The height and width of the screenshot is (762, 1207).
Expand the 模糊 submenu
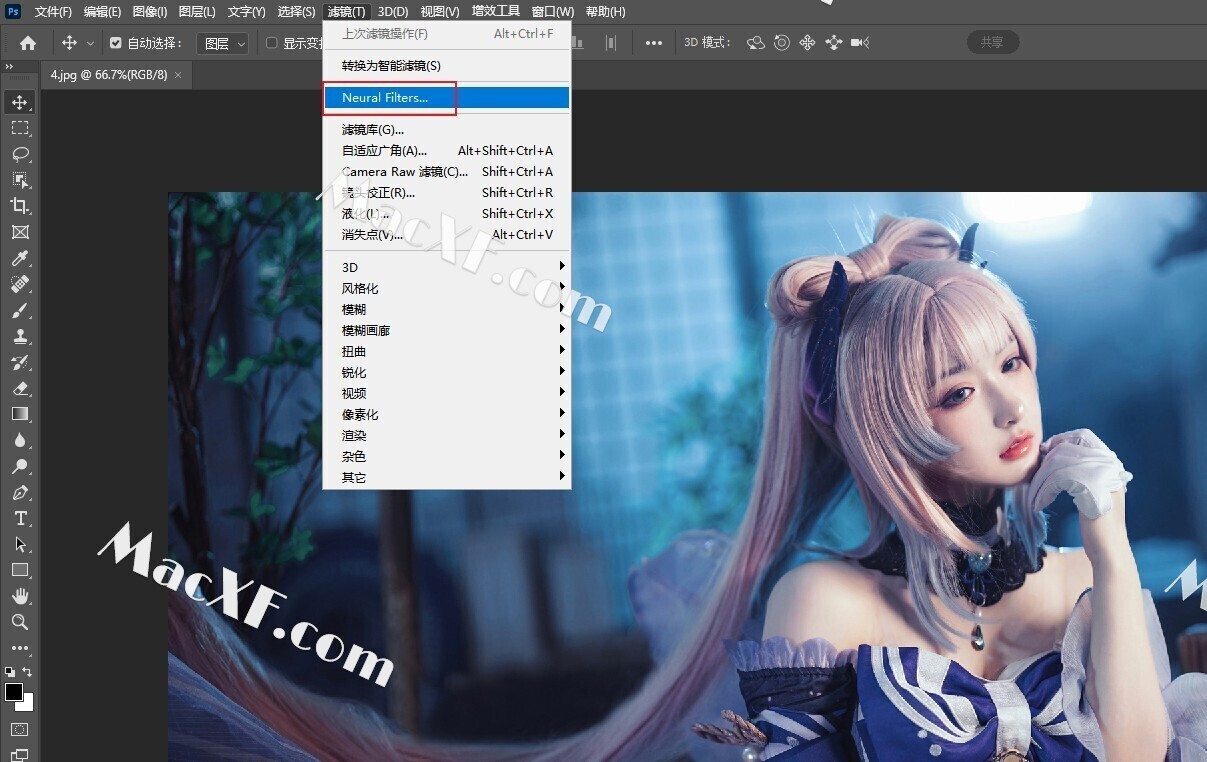(446, 309)
